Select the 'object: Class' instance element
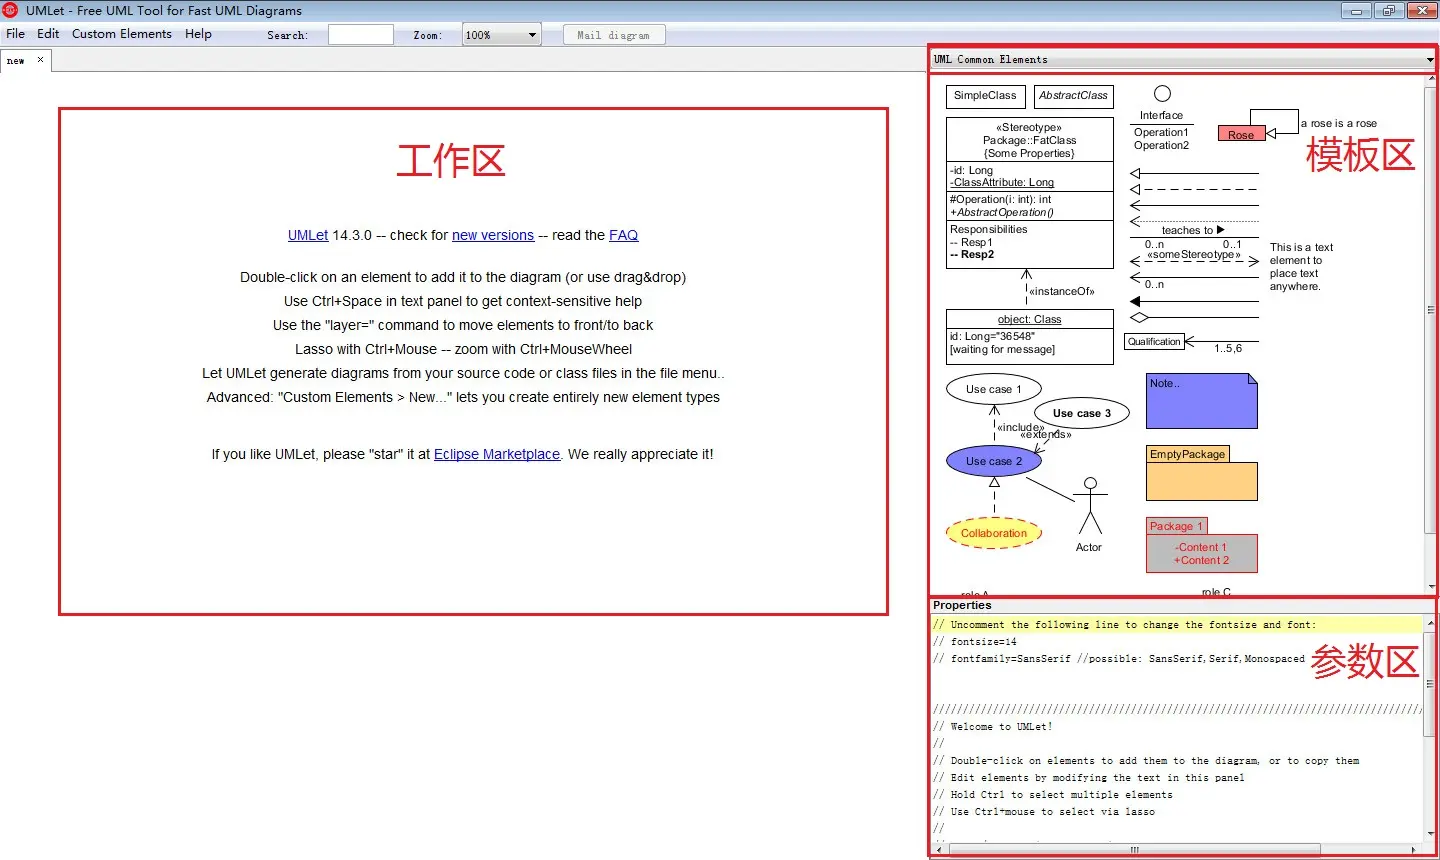The image size is (1440, 860). pyautogui.click(x=1030, y=337)
